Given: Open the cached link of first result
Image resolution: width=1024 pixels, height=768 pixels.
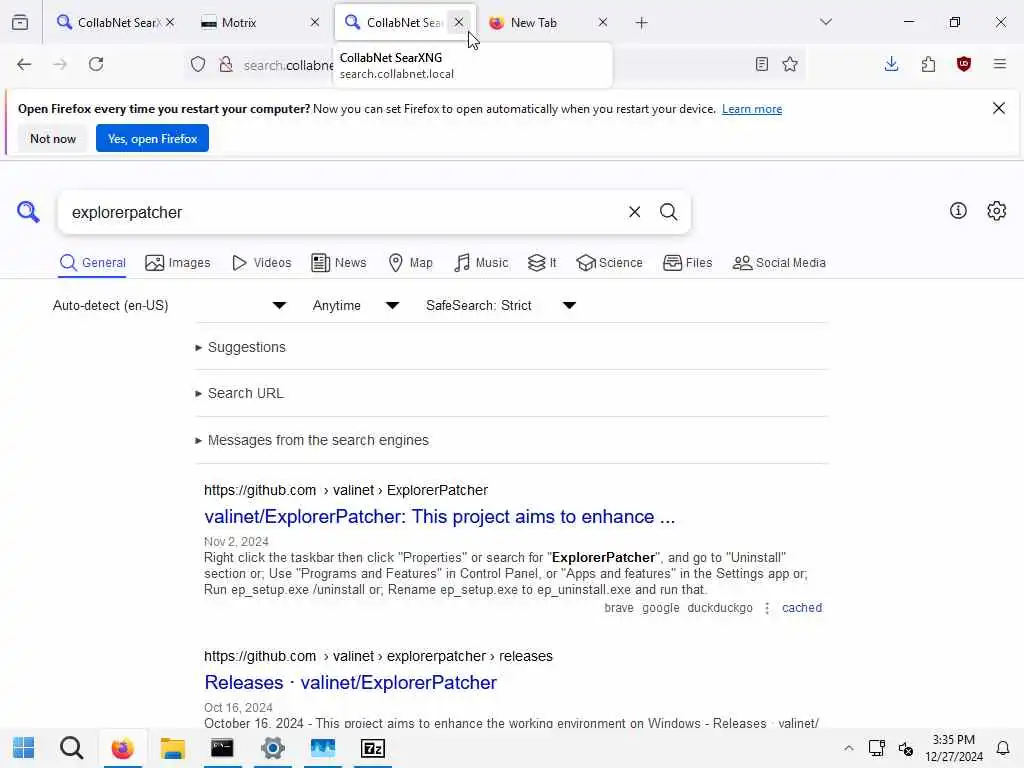Looking at the screenshot, I should 802,608.
